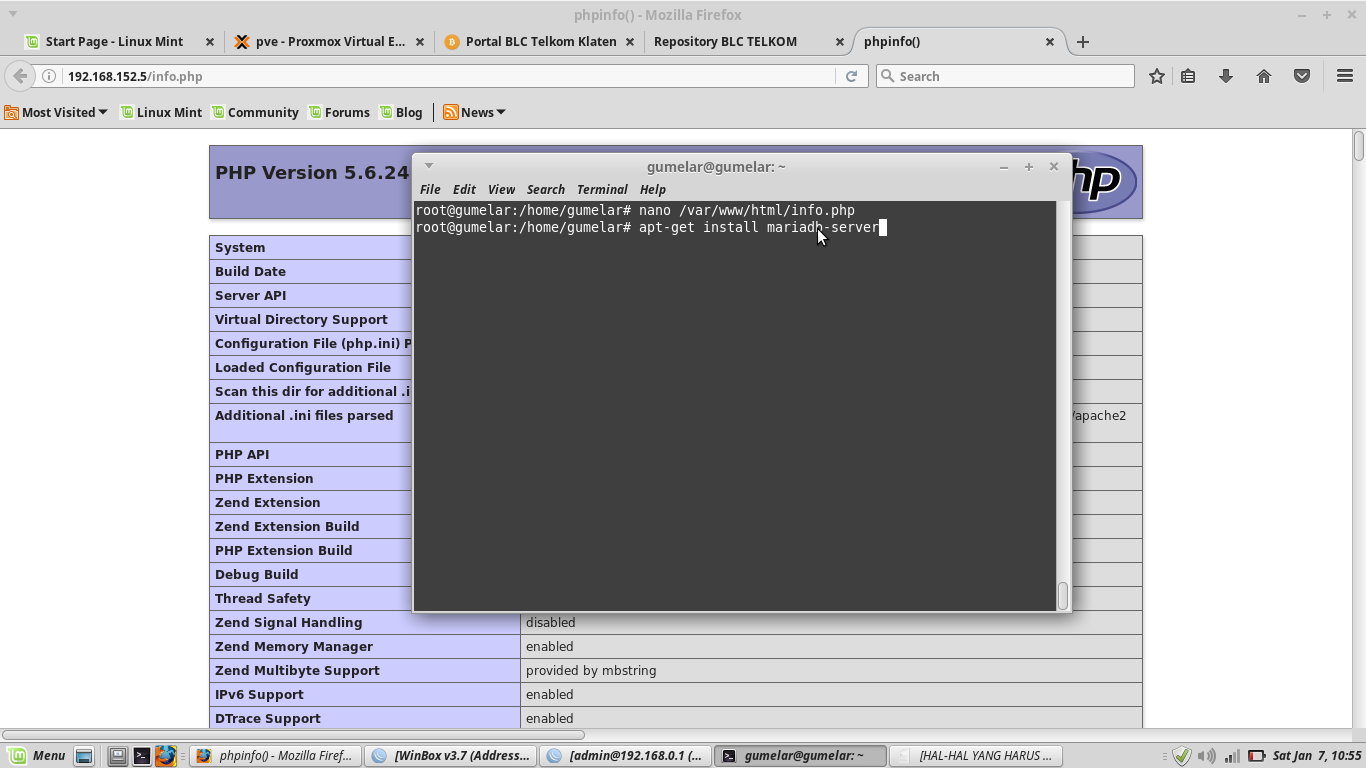The image size is (1366, 768).
Task: Open the Most Visited dropdown
Action: pos(55,112)
